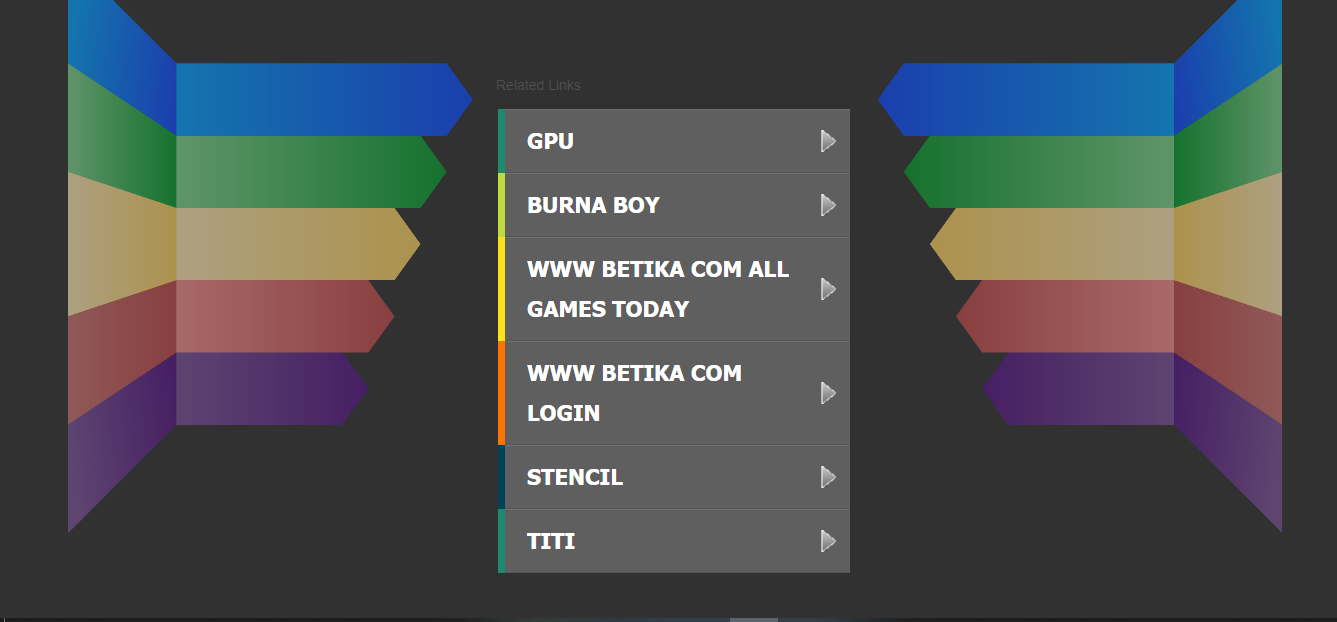
Task: Click the 'Related Links' heading text
Action: [538, 86]
